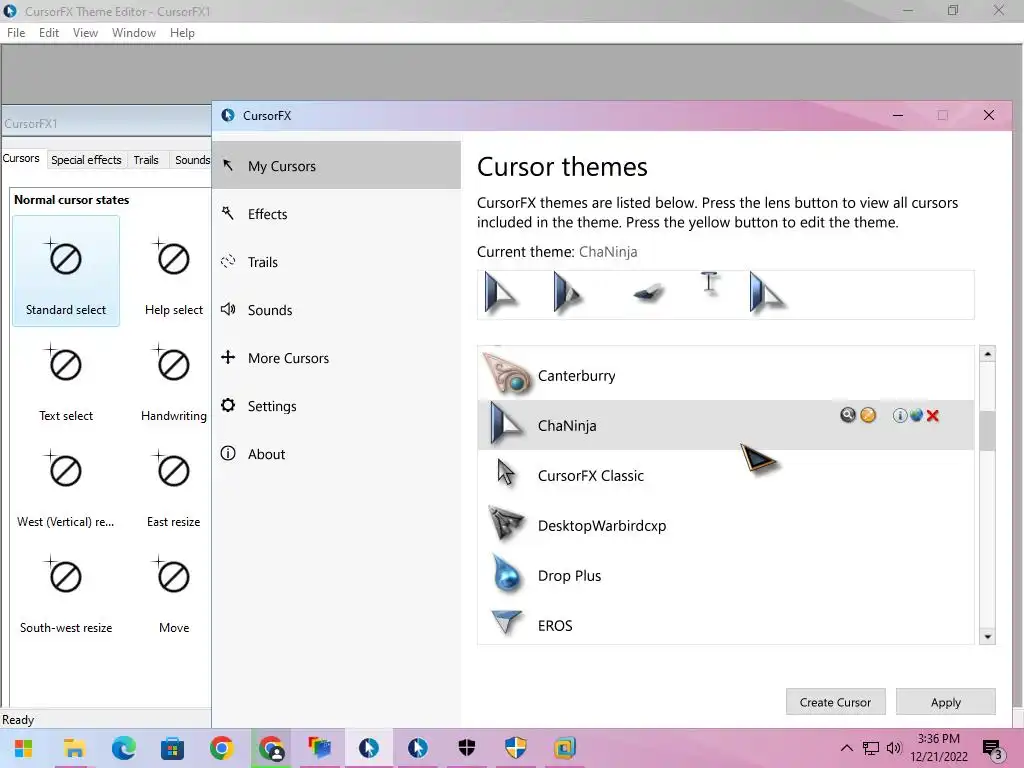Select the CursorFX Classic theme
1024x768 pixels.
point(726,475)
